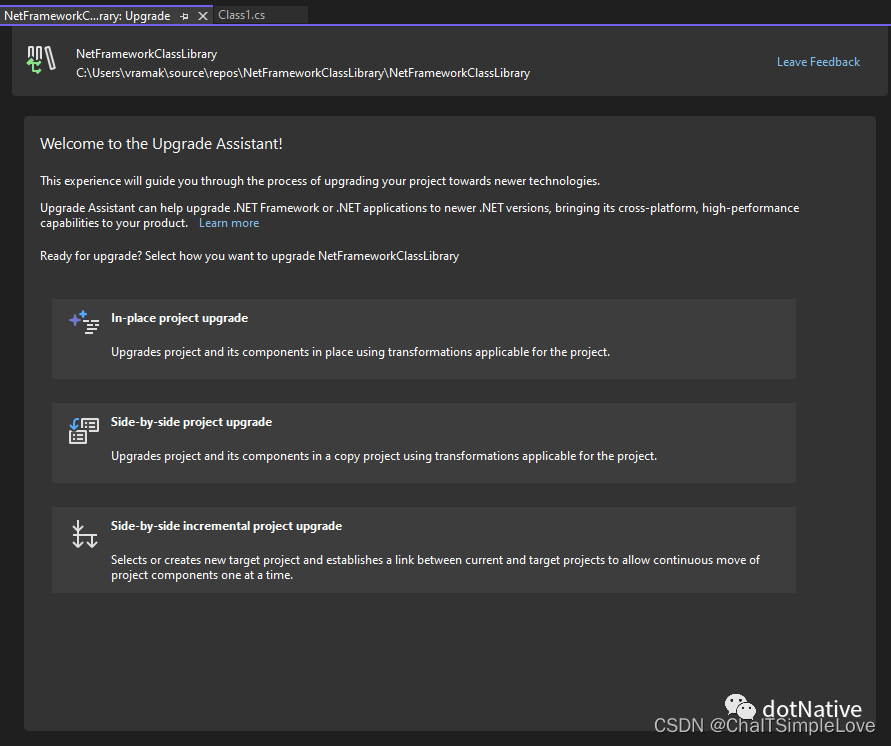Click the NetFrameworkClassLibrary project name in header
891x746 pixels.
(147, 54)
